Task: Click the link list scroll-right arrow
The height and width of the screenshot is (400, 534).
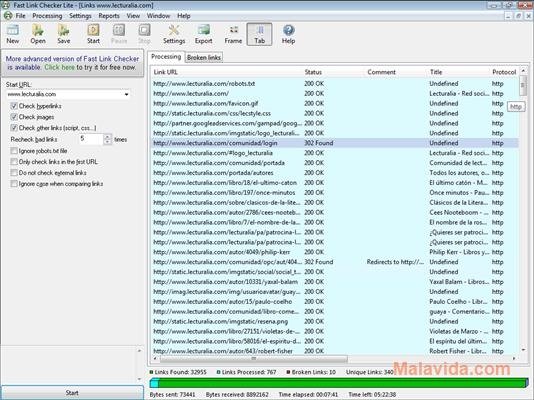Action: (514, 358)
